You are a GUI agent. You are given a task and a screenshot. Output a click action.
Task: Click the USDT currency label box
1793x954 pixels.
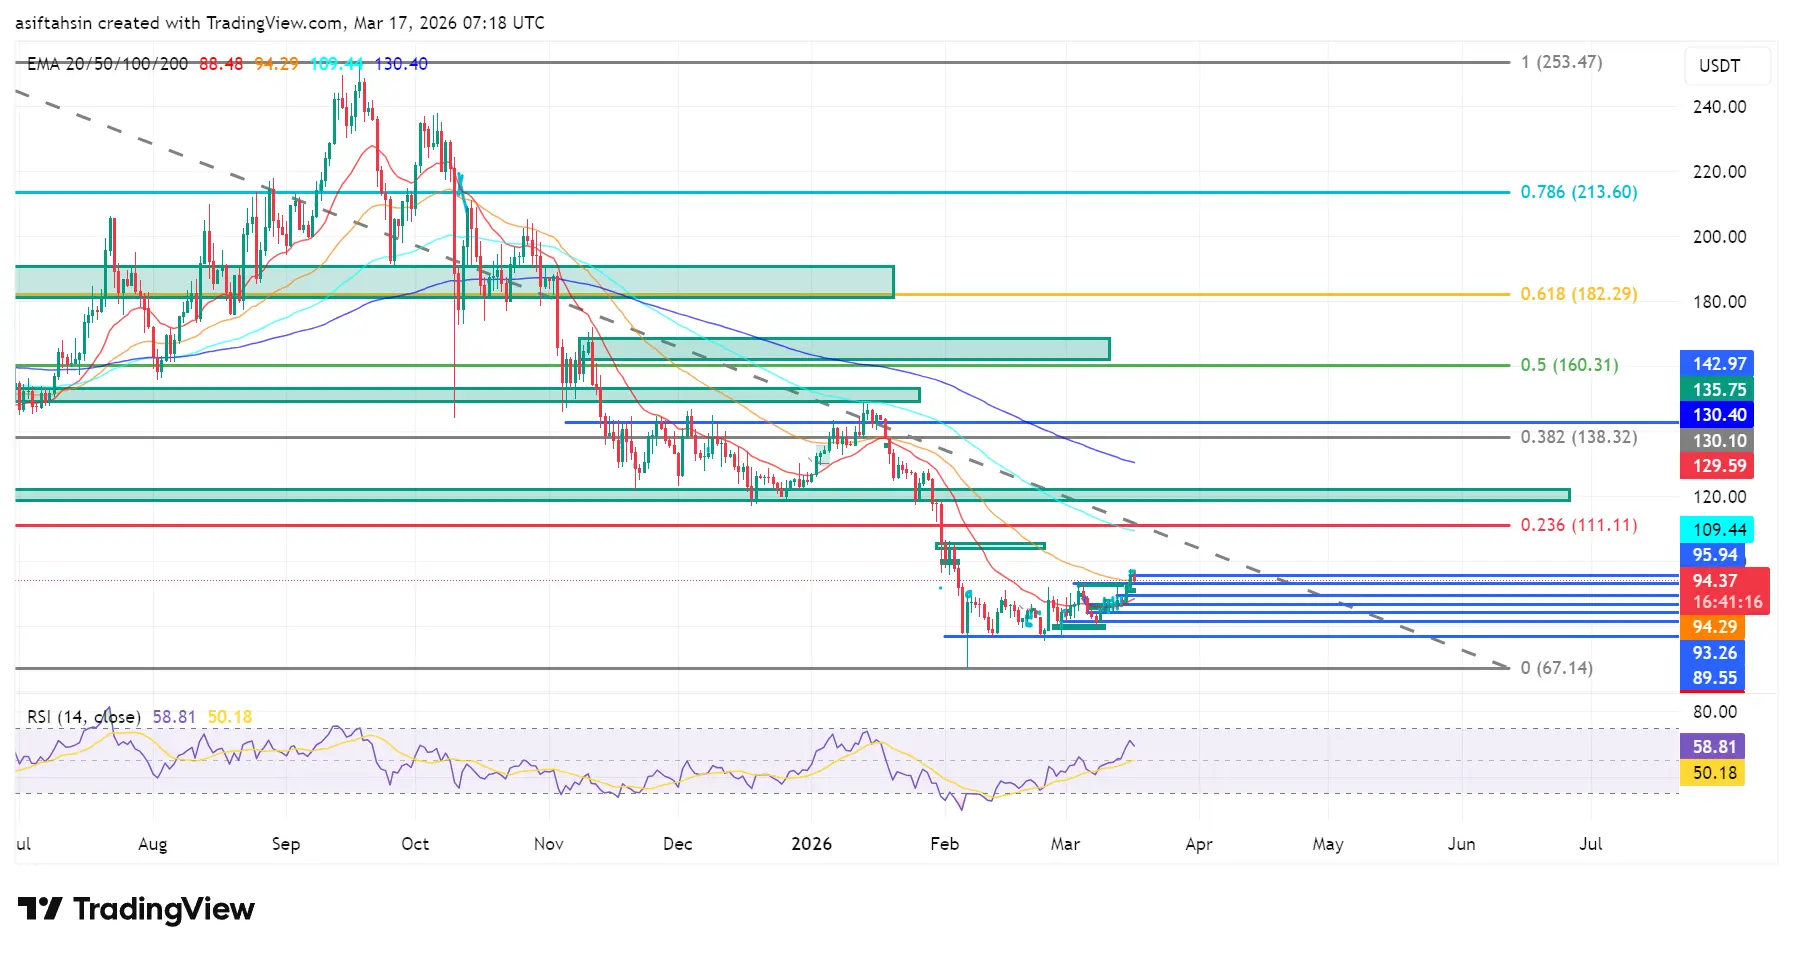coord(1727,66)
